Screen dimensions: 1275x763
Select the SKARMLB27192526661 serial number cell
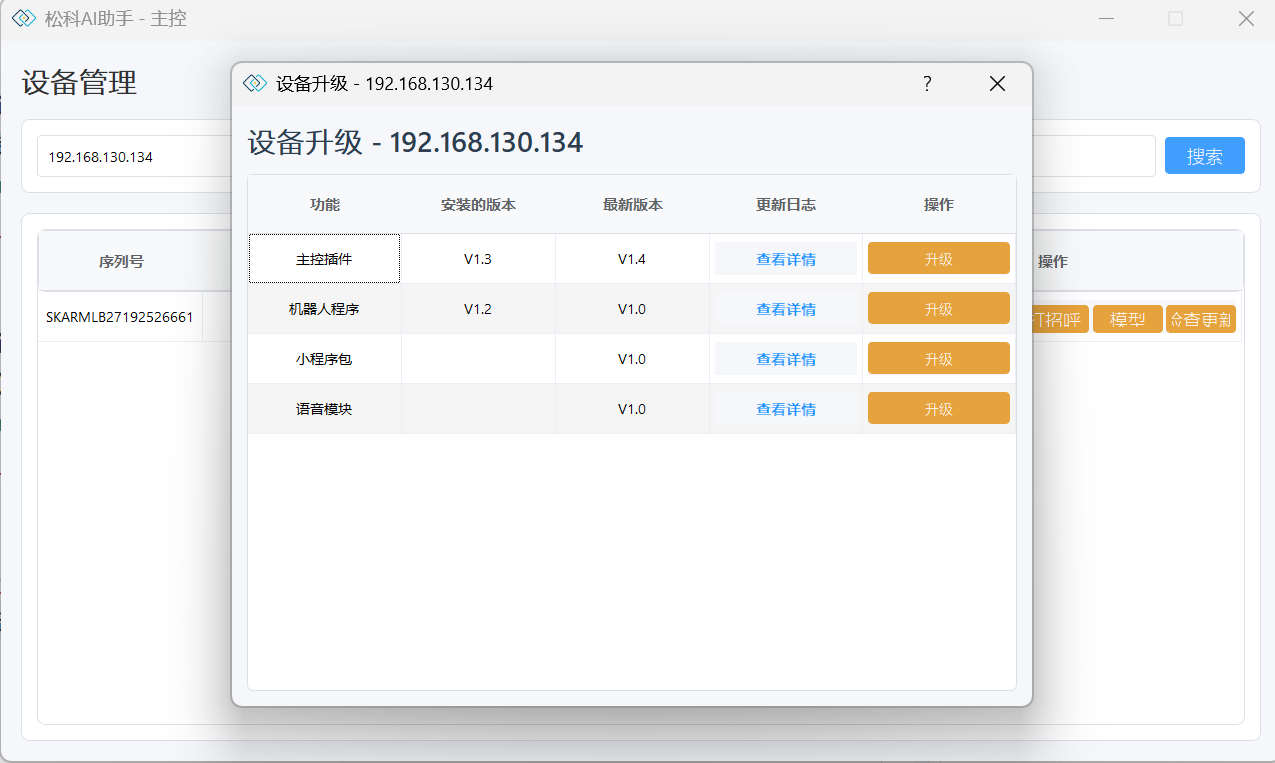[x=119, y=317]
